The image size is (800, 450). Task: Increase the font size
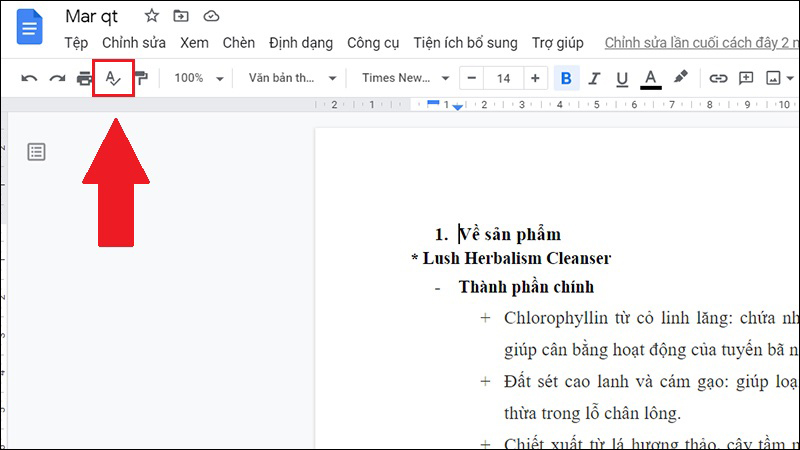click(x=535, y=78)
